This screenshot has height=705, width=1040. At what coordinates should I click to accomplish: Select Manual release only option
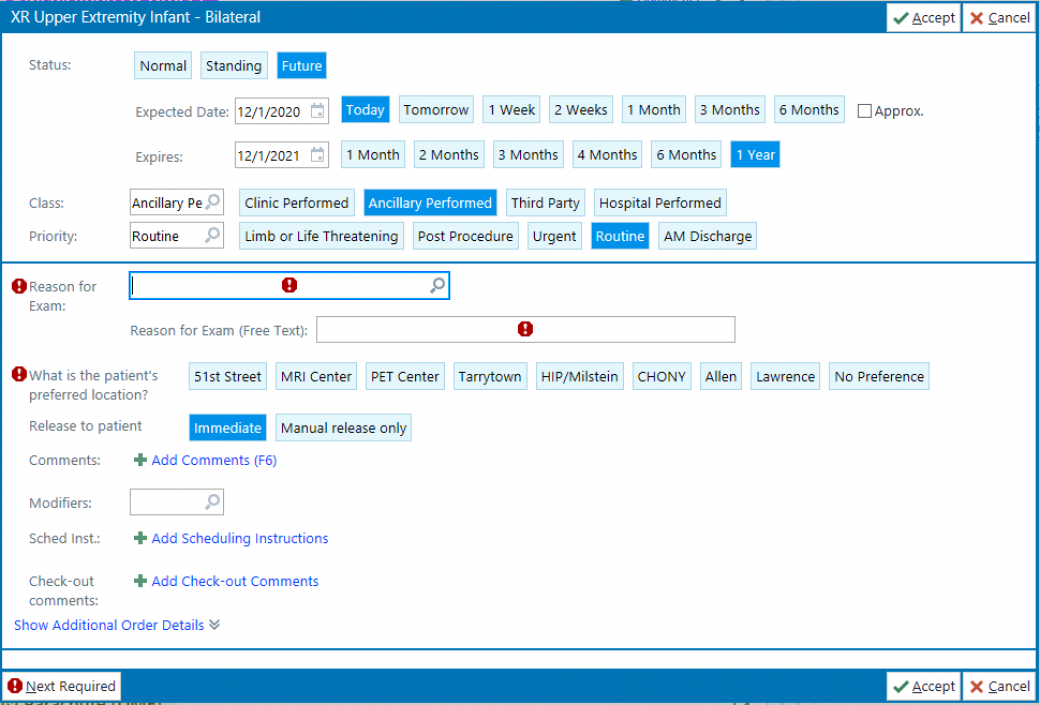343,428
